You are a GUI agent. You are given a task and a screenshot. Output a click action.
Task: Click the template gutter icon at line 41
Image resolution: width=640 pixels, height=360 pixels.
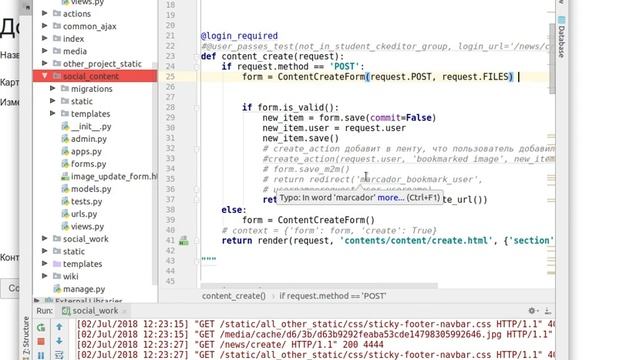184,240
